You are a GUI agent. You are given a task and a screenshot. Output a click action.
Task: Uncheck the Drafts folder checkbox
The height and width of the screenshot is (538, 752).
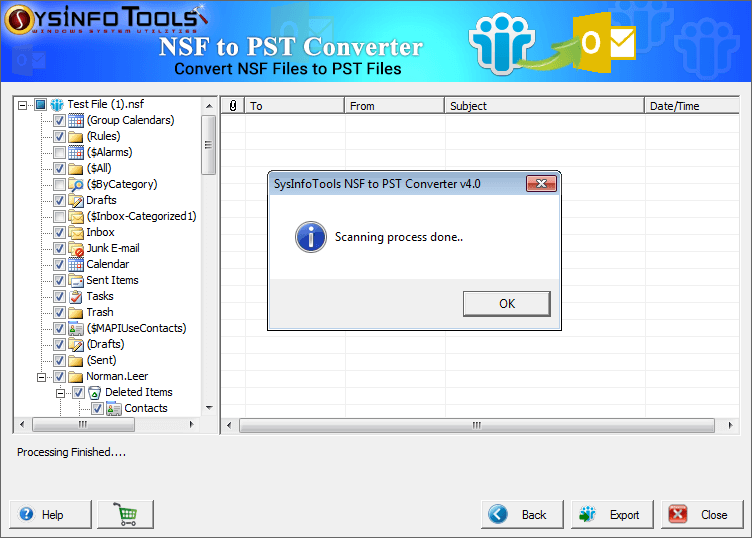59,200
